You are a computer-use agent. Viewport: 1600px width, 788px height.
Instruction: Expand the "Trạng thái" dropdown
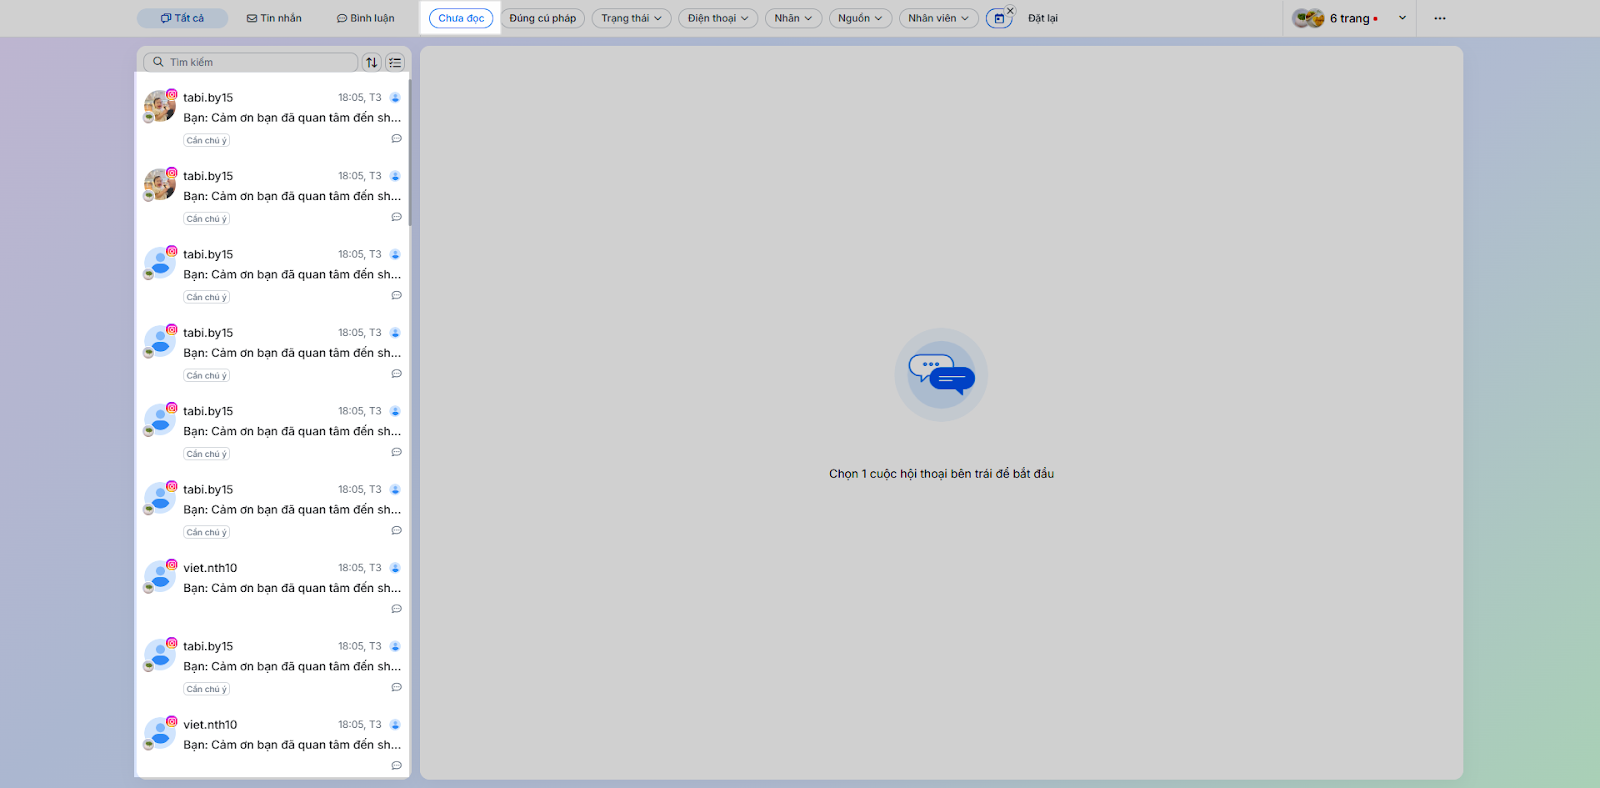[x=631, y=18]
